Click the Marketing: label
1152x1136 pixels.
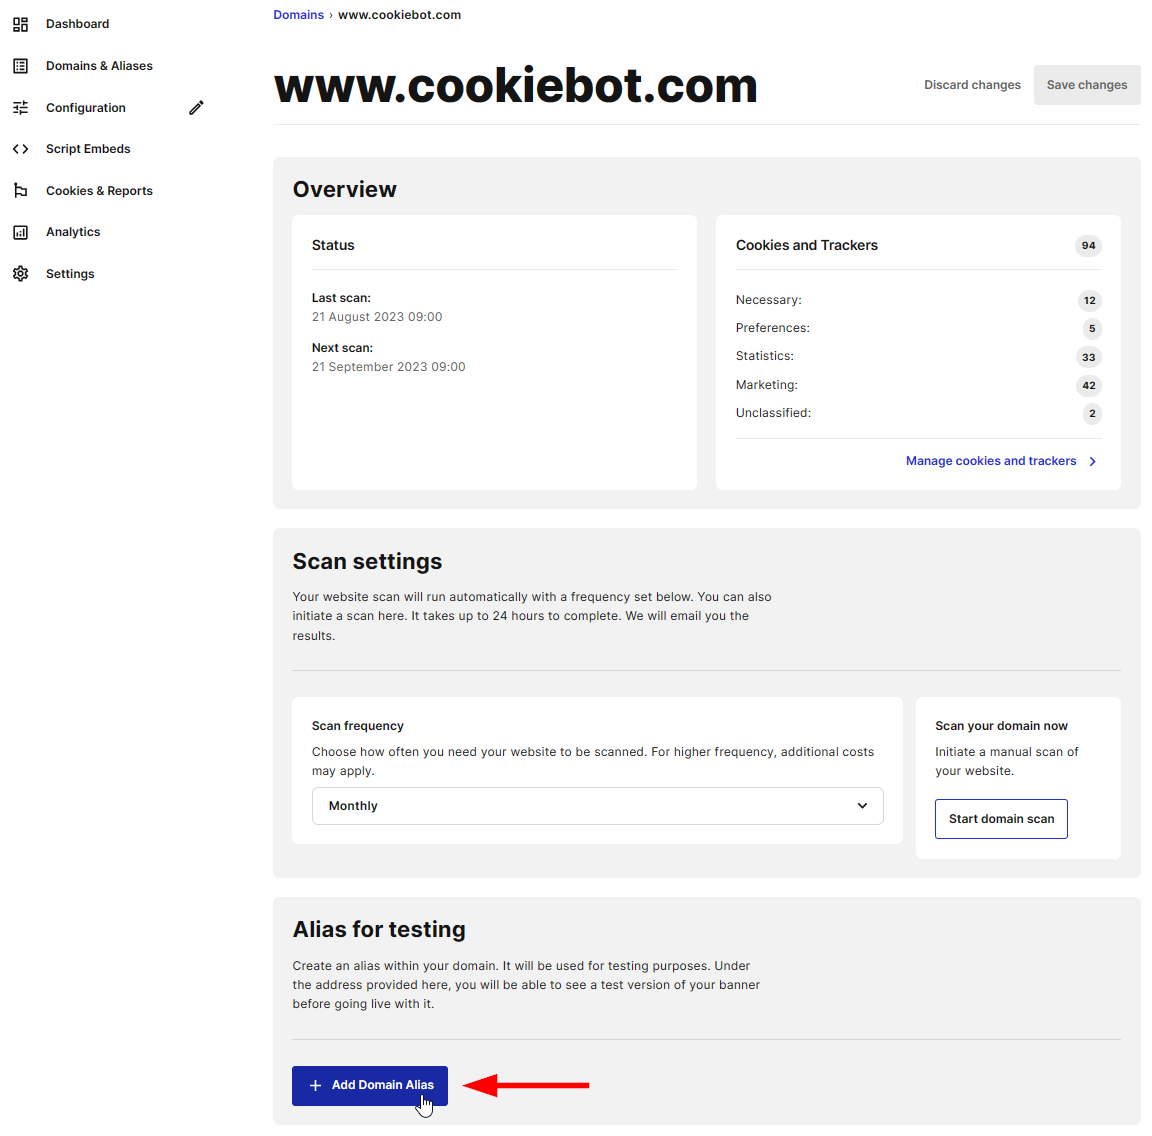[766, 385]
